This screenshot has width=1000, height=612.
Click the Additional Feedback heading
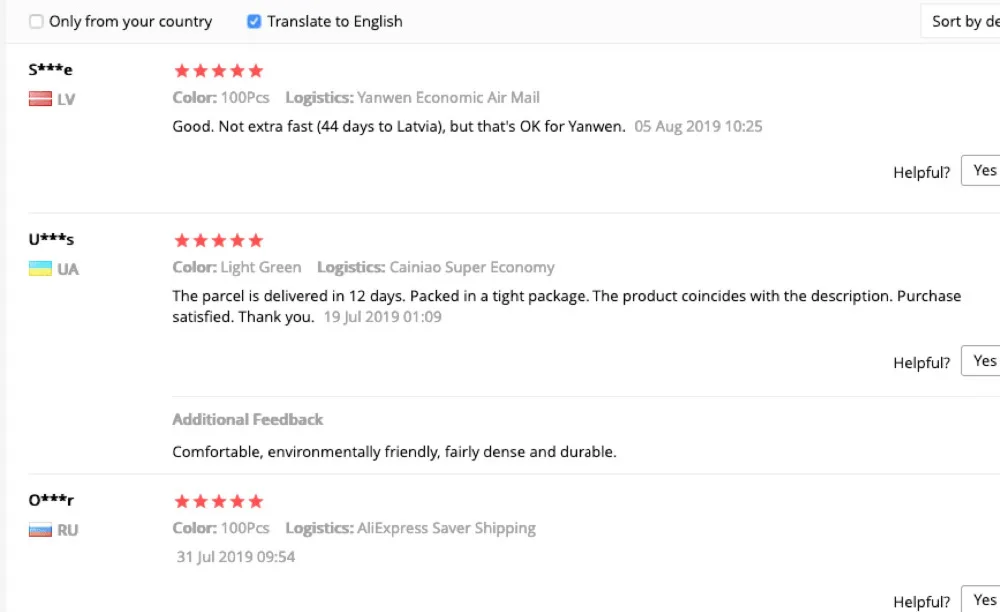(x=248, y=420)
